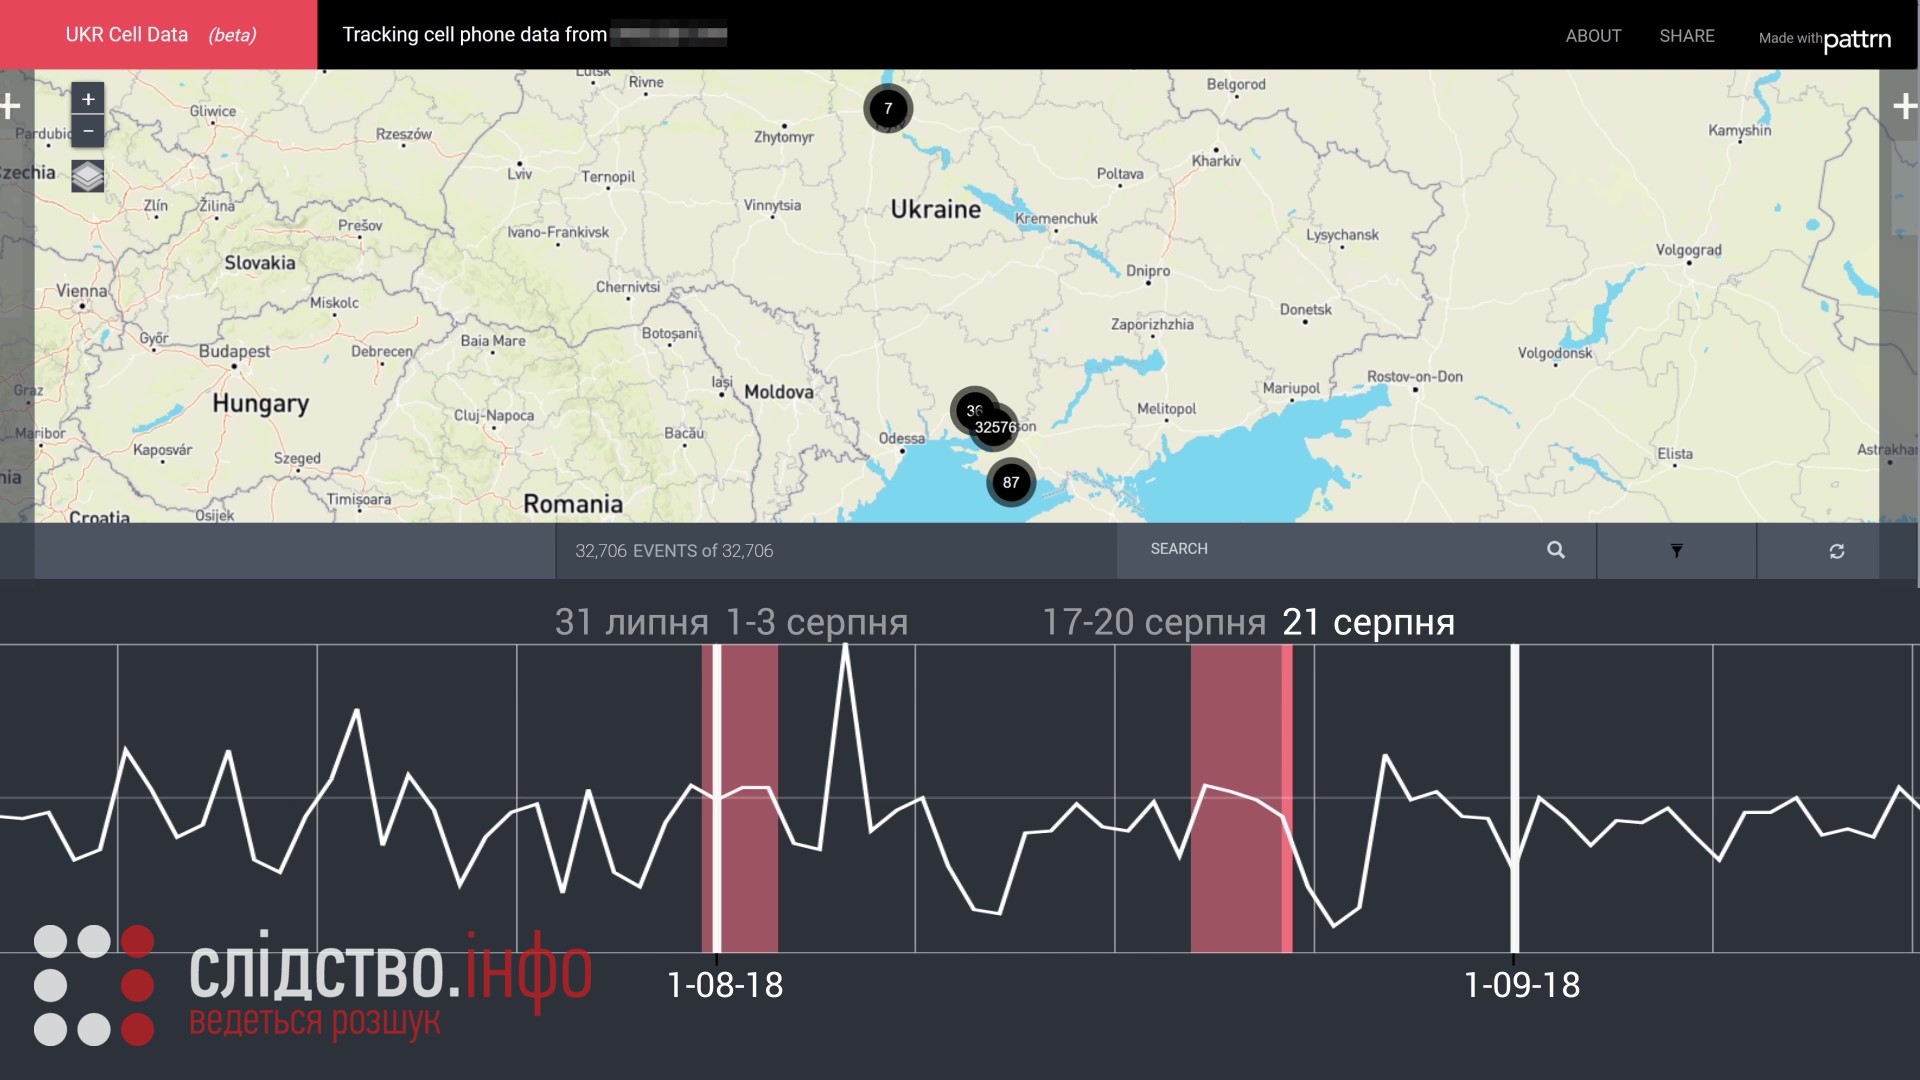The image size is (1920, 1080).
Task: Click the 31 липня label
Action: (x=632, y=622)
